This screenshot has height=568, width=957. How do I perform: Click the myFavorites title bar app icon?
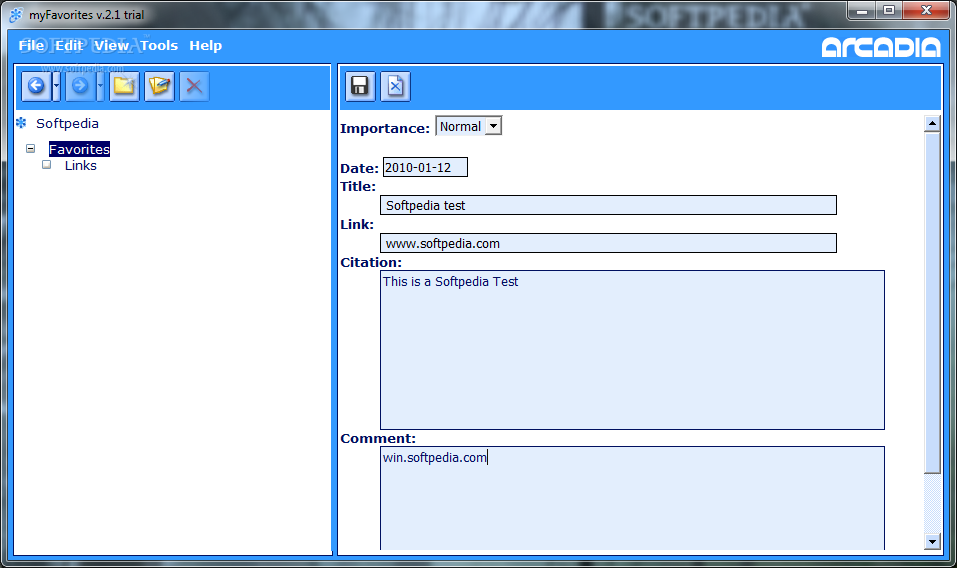coord(16,15)
